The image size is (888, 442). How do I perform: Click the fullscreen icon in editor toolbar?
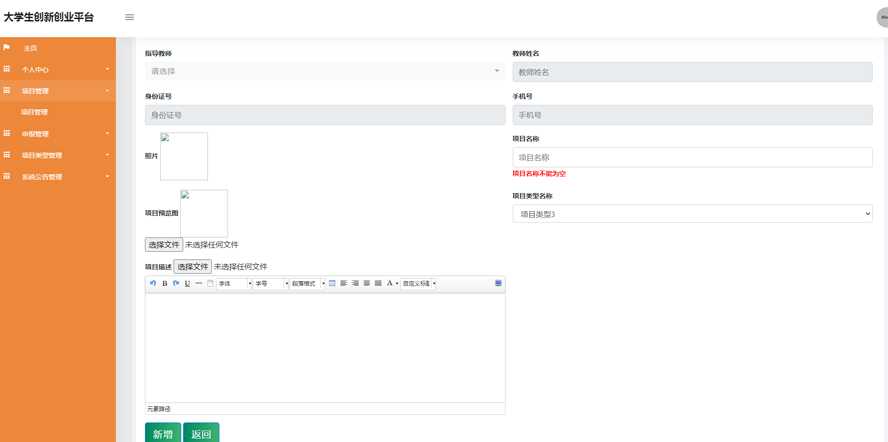coord(498,283)
